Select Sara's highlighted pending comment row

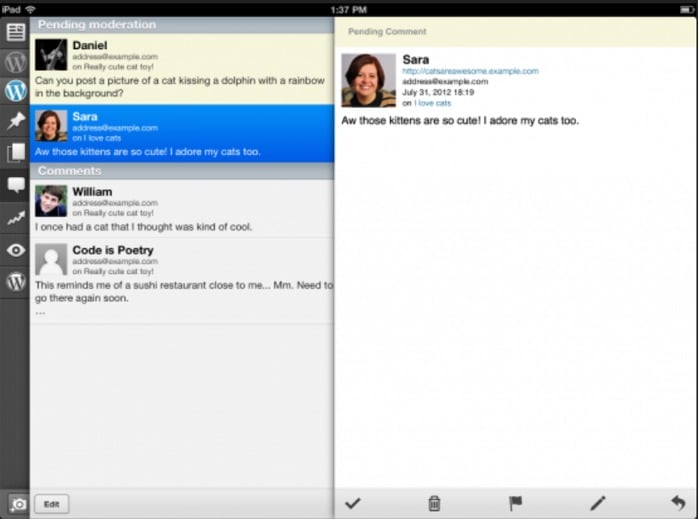click(x=182, y=134)
